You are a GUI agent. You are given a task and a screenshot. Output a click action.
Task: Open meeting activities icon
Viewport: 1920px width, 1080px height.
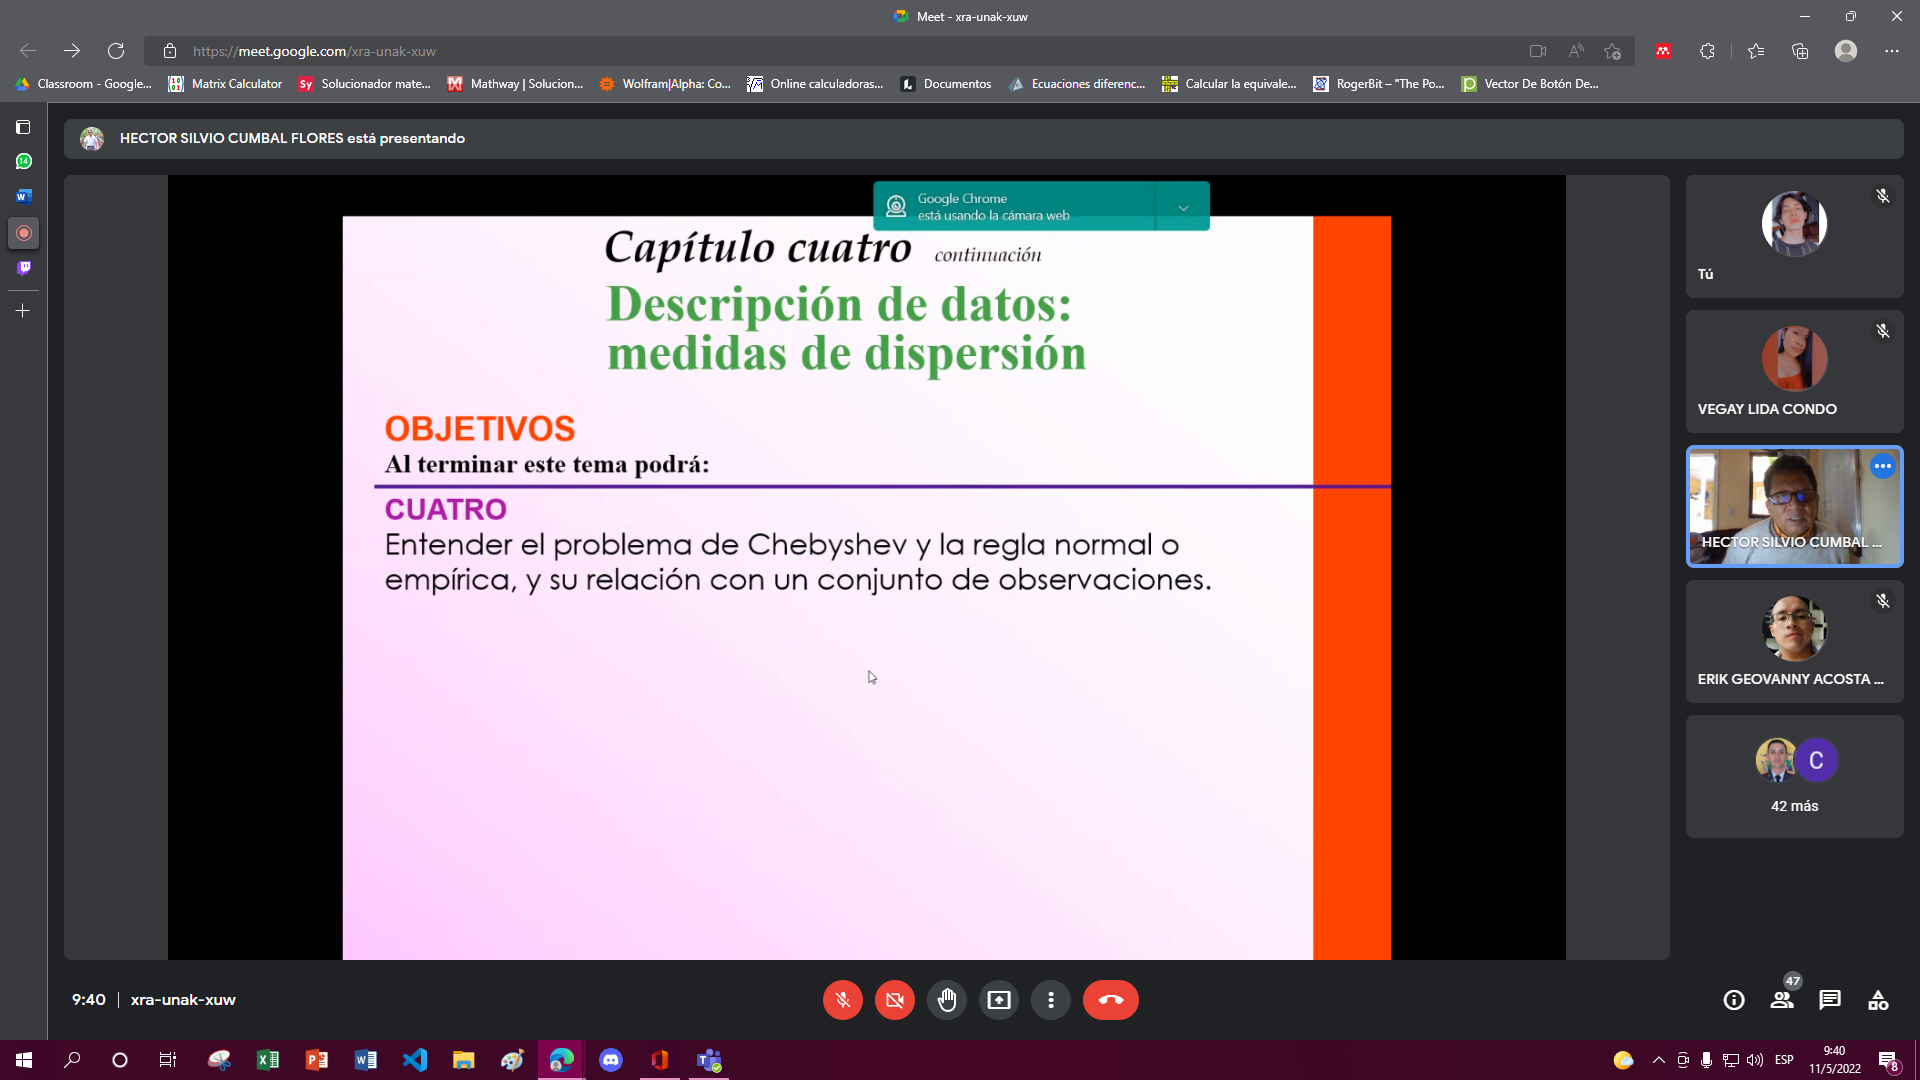[1878, 999]
